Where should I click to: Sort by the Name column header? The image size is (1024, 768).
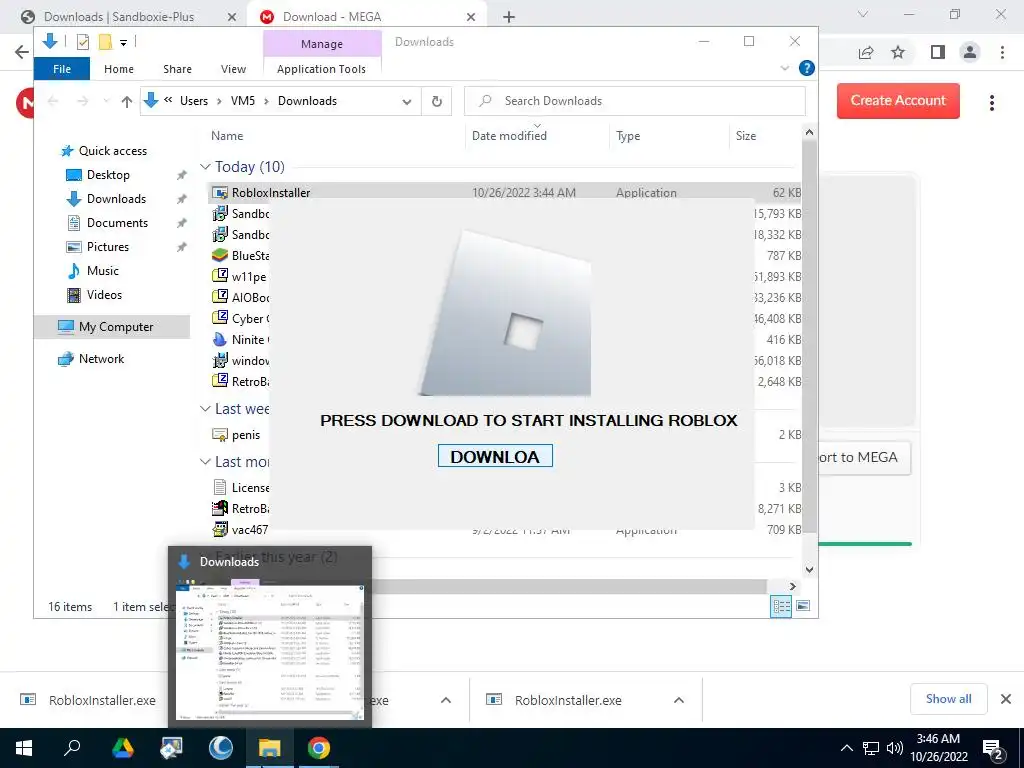[x=227, y=136]
